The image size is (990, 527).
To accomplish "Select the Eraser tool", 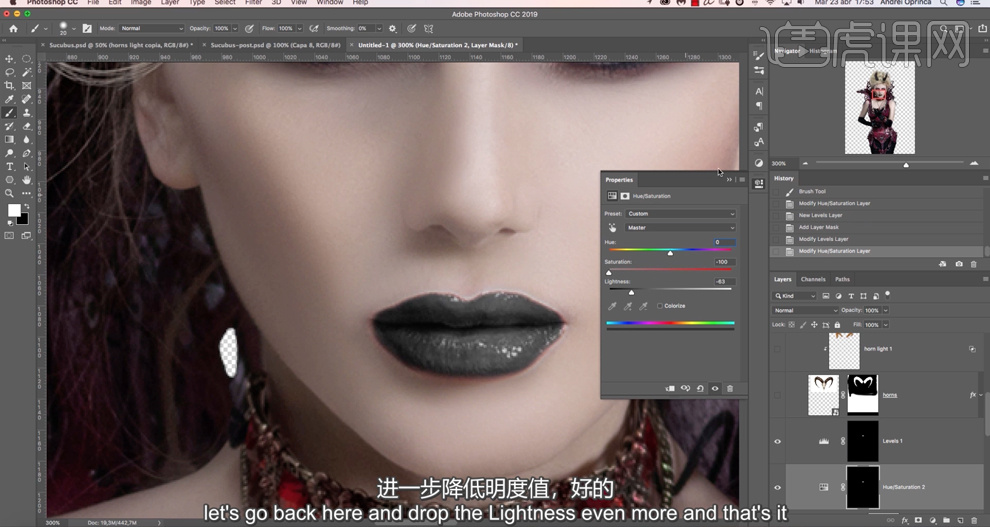I will point(27,126).
